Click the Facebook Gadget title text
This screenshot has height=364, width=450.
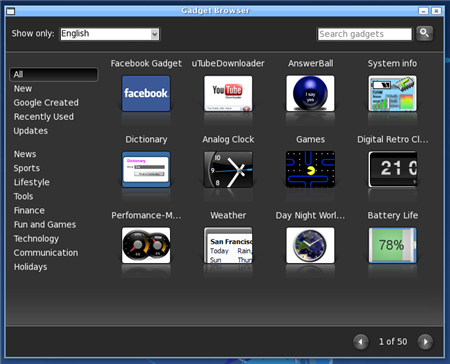tap(146, 63)
